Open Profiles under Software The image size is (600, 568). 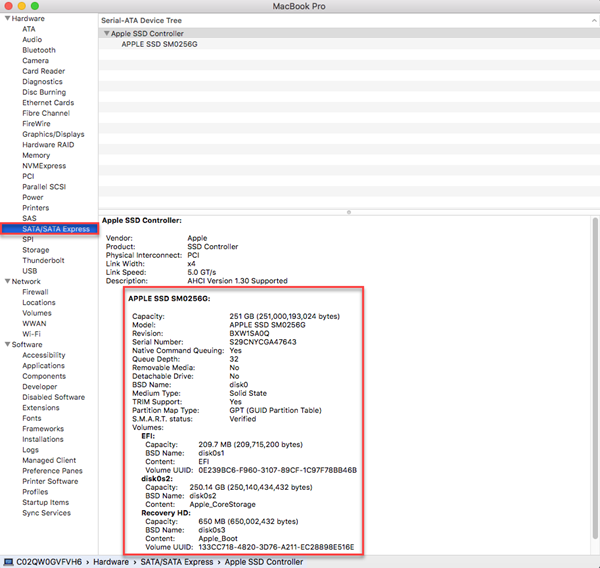35,492
